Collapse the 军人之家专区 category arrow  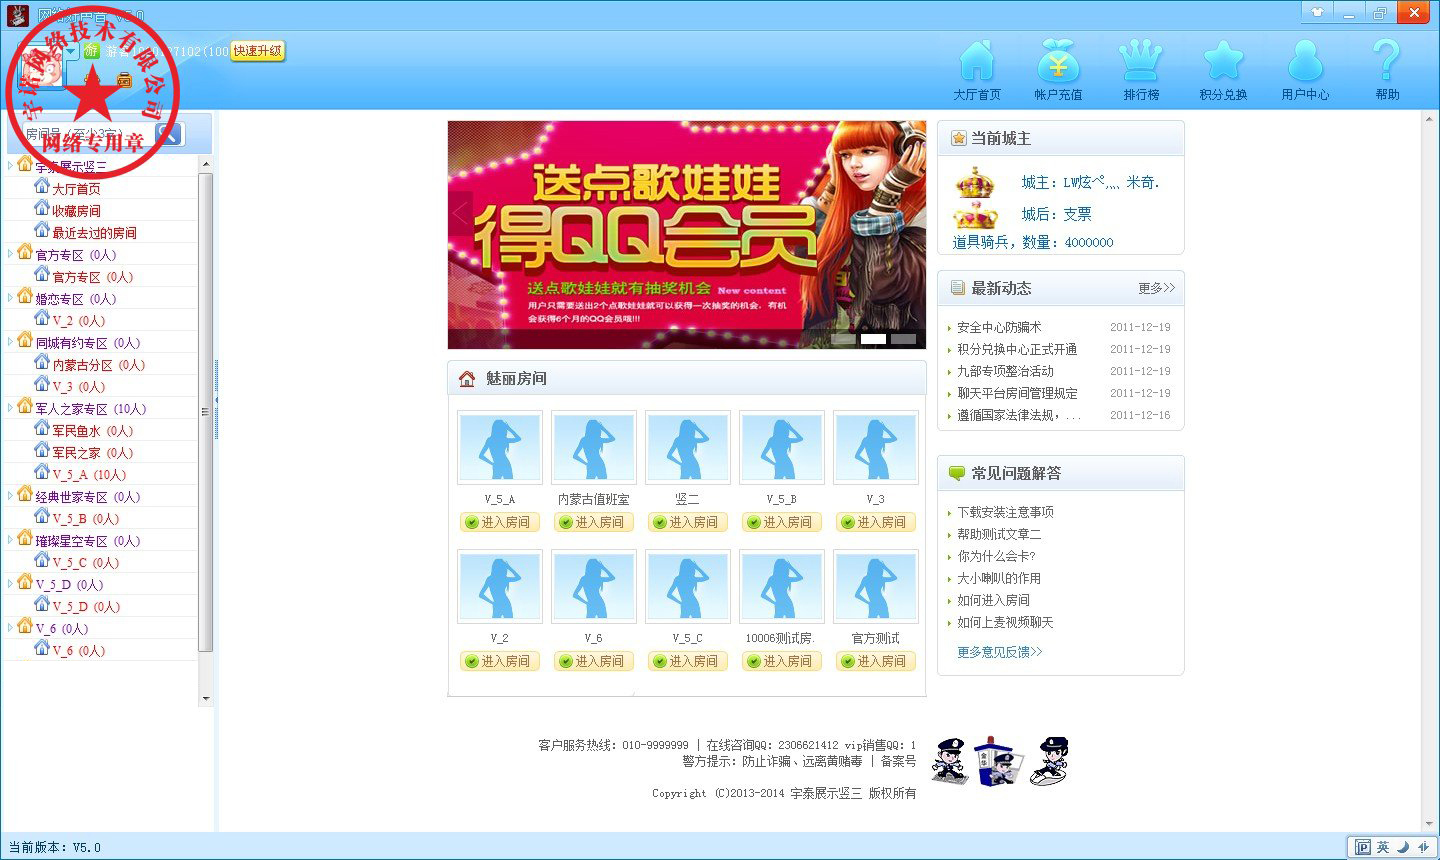pos(10,408)
